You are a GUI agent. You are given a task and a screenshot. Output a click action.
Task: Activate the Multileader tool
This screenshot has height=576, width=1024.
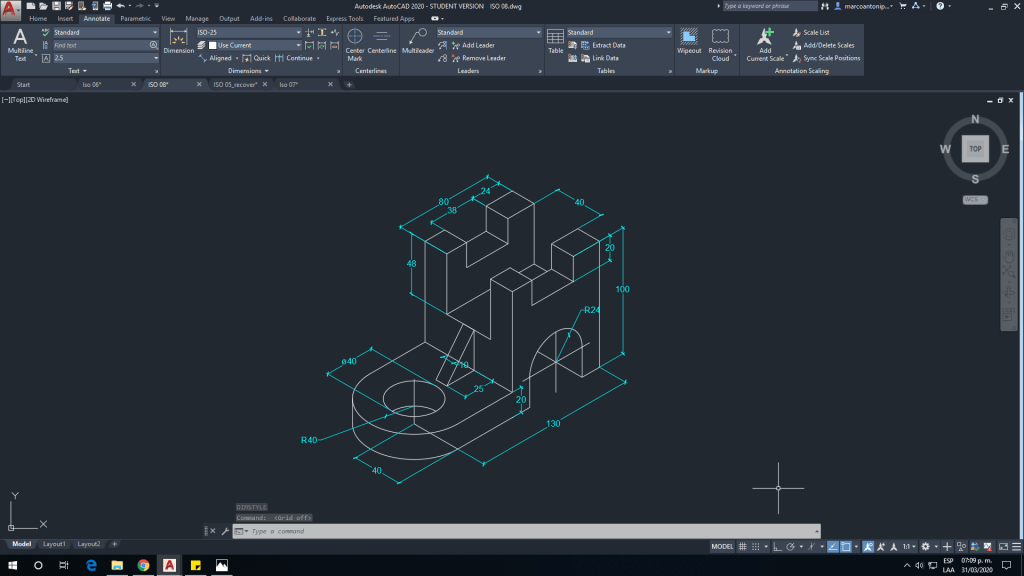417,43
